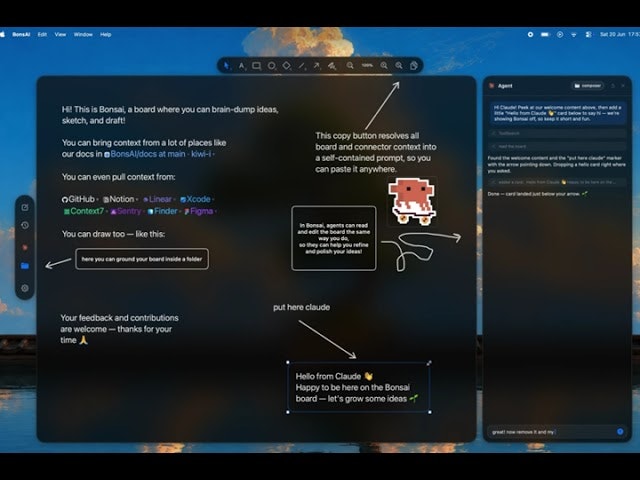Viewport: 640px width, 480px height.
Task: Zoom out using the minus magnifier
Action: (350, 65)
